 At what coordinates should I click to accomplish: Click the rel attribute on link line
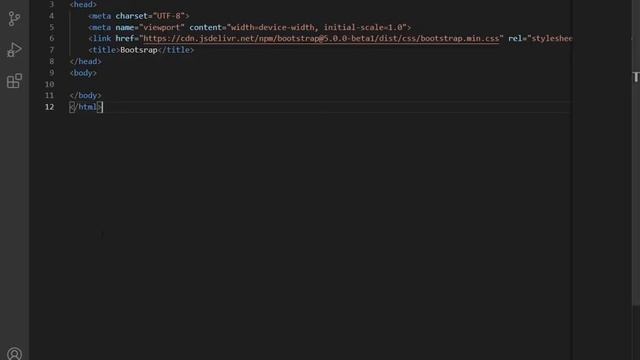point(515,38)
